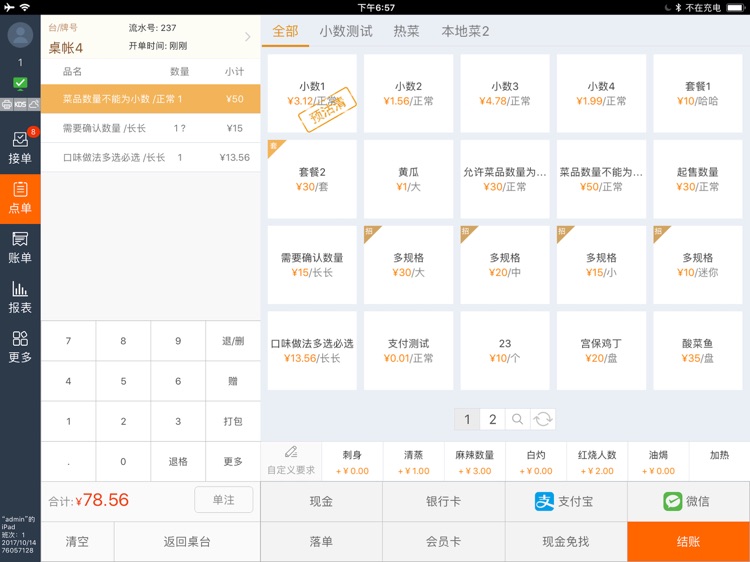Tap keypad 赠 gift button
The height and width of the screenshot is (562, 750).
pos(233,381)
